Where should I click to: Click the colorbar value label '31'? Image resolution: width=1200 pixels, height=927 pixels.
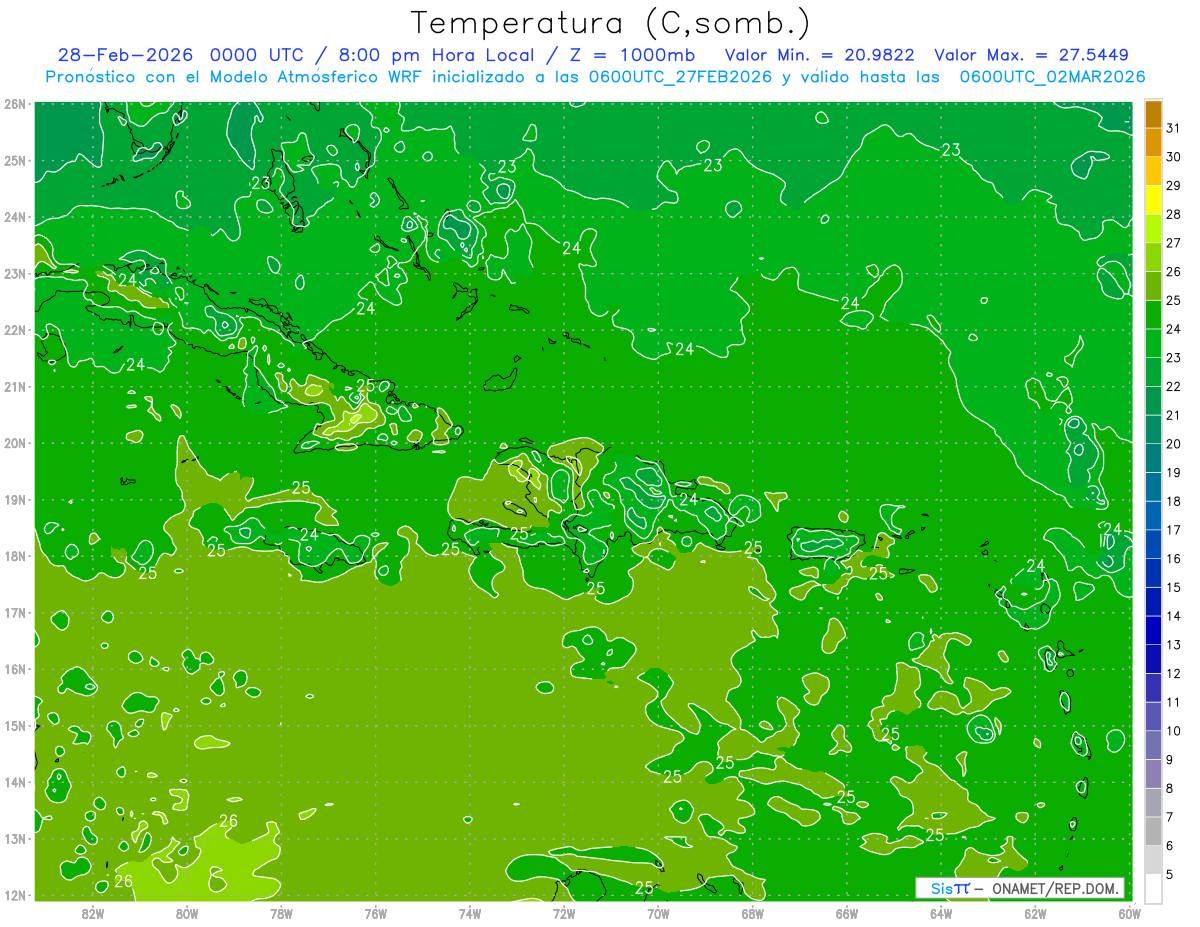coord(1173,128)
